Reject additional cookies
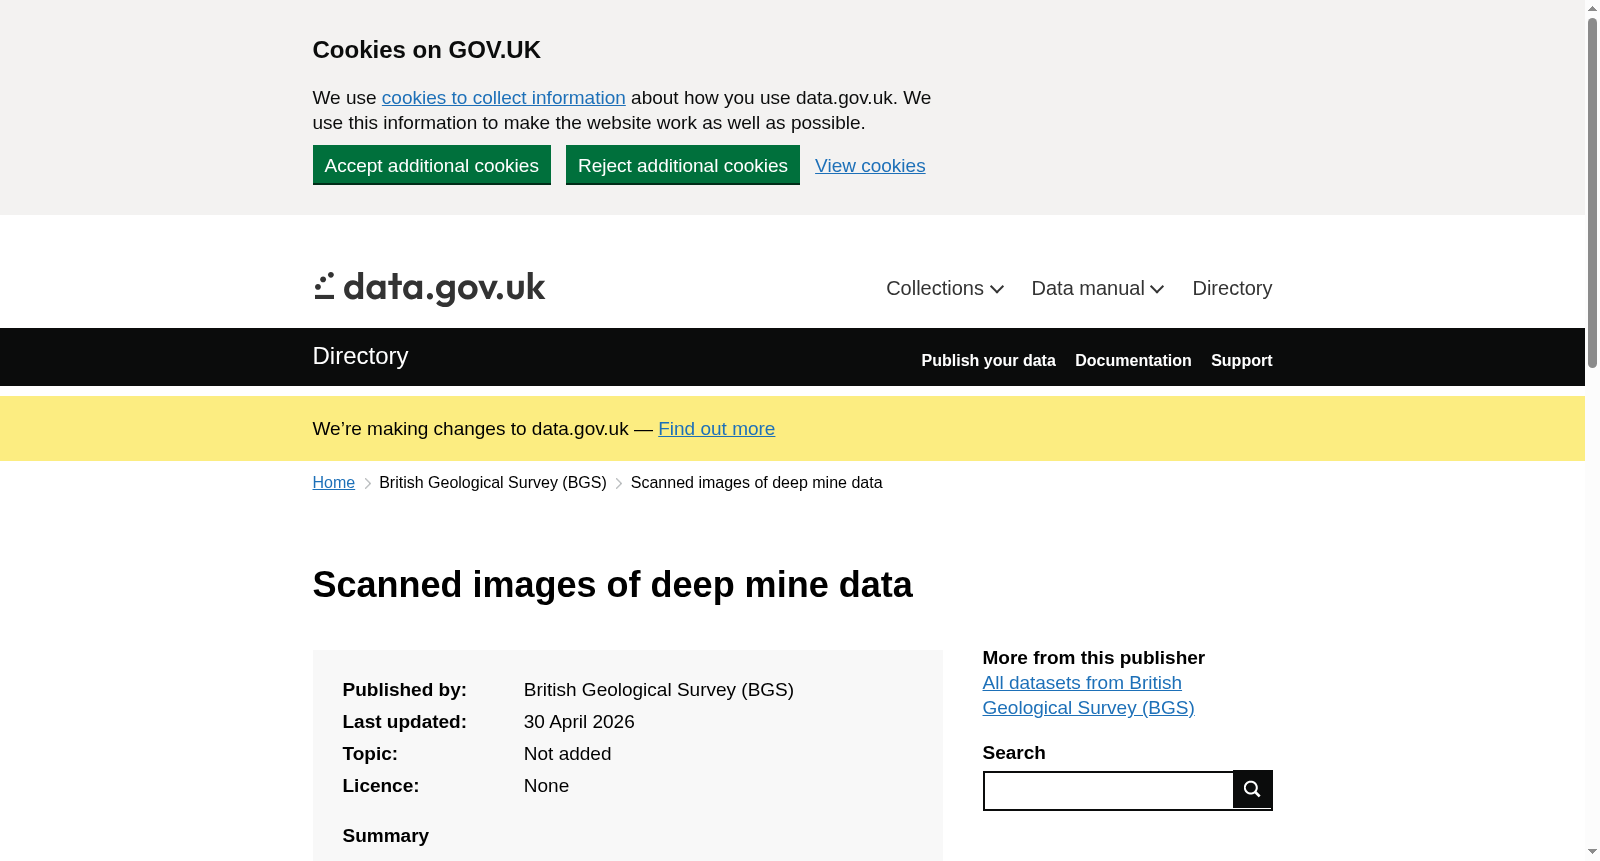1600x861 pixels. (683, 165)
